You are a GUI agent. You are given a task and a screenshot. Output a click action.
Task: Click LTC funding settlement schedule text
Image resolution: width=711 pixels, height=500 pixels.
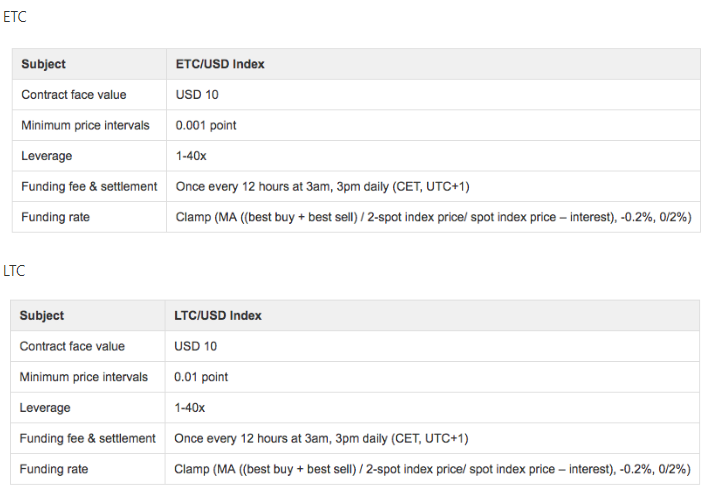[x=321, y=438]
